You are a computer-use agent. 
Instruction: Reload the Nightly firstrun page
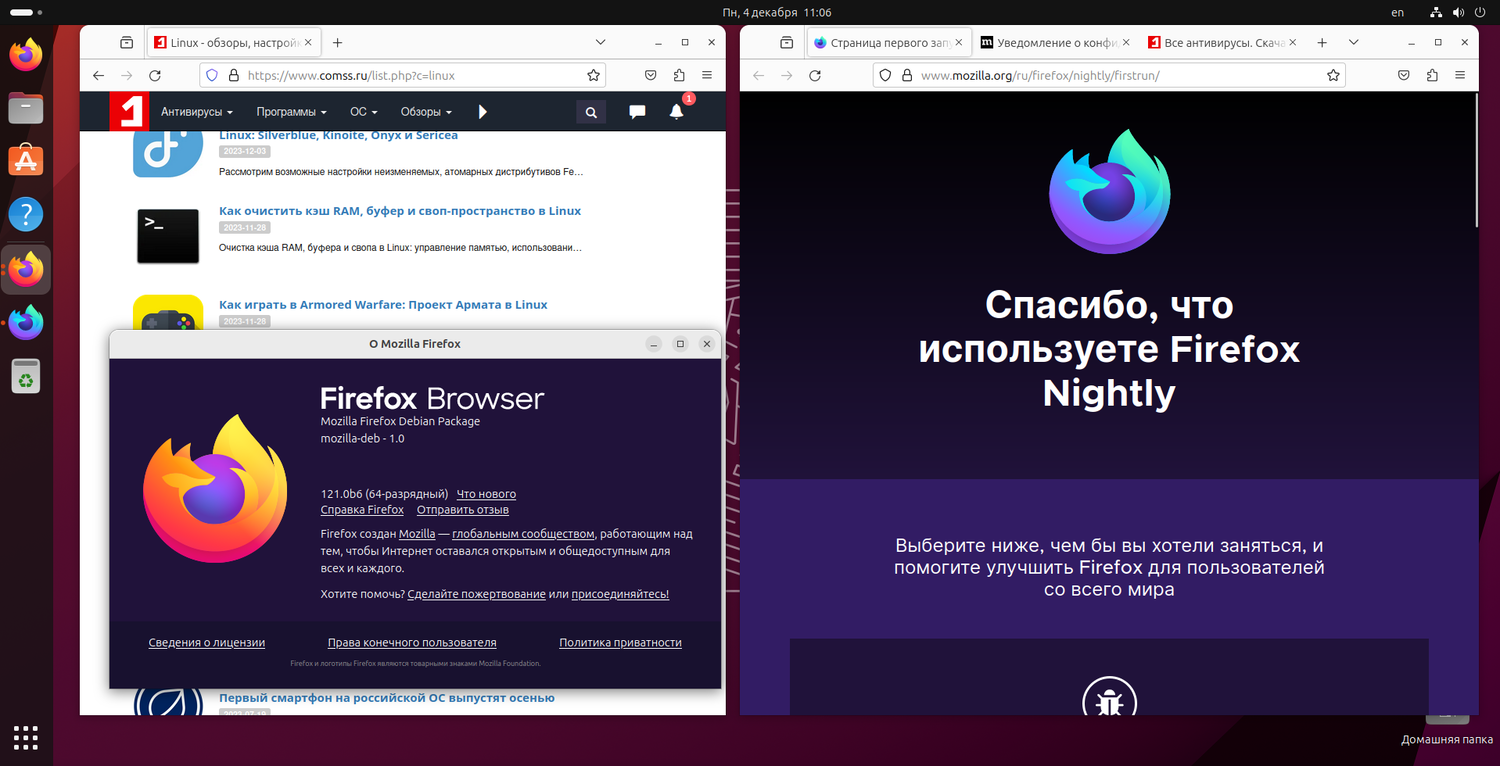815,75
